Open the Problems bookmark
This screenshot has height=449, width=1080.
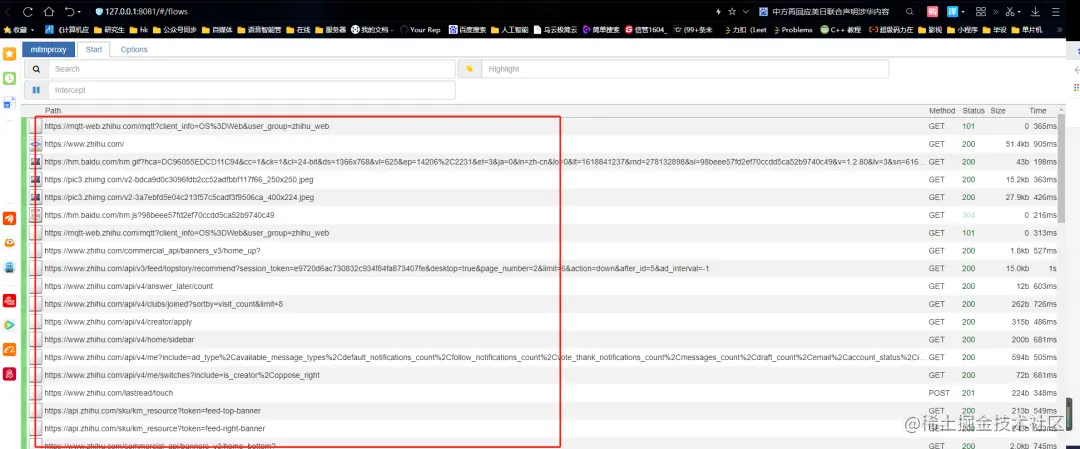click(793, 30)
